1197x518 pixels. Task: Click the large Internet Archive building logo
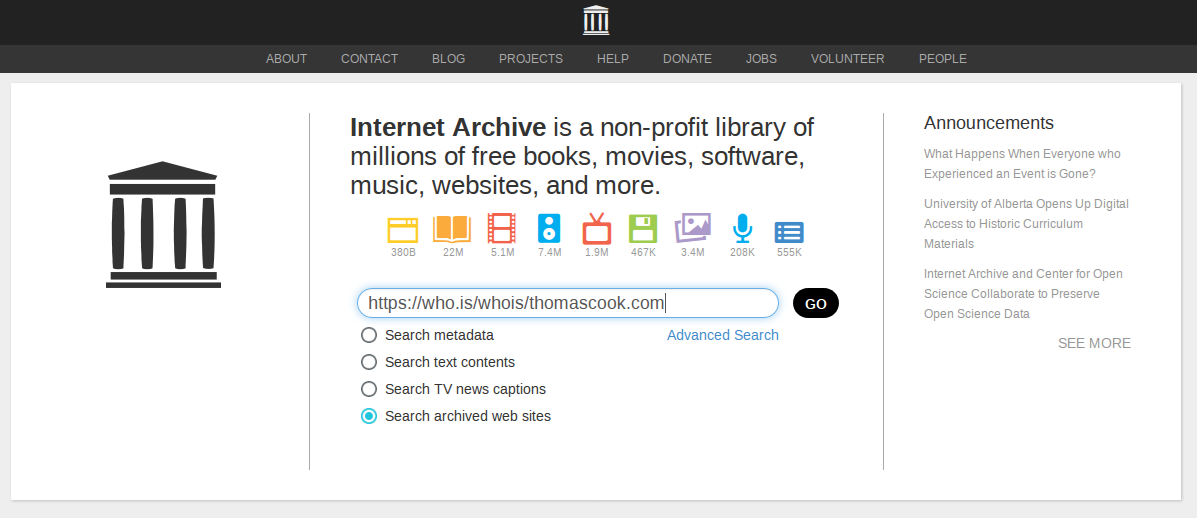(x=163, y=224)
